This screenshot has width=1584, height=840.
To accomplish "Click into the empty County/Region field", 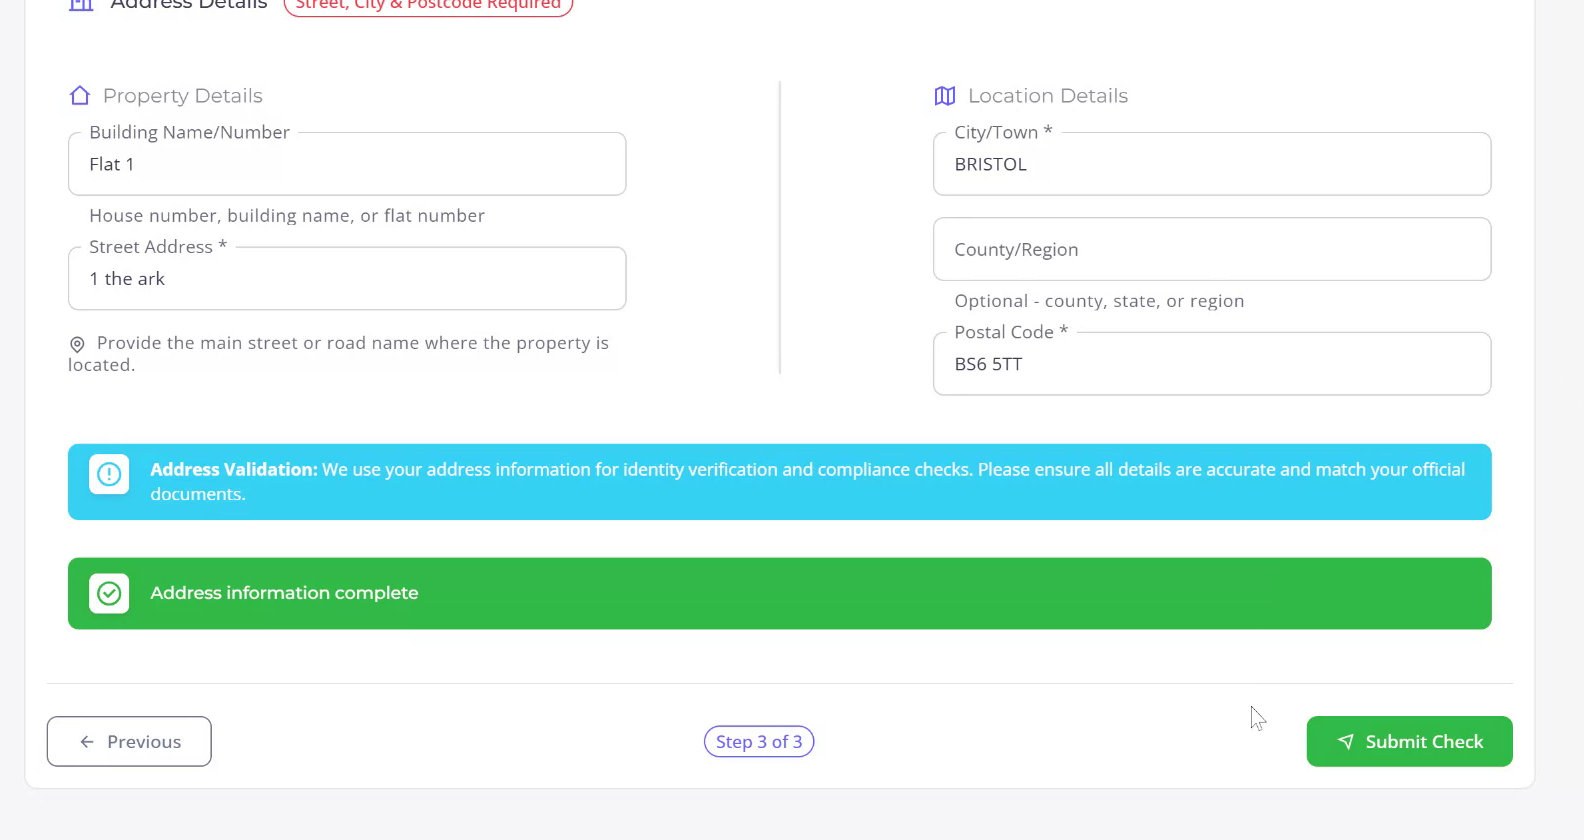I will click(1211, 250).
